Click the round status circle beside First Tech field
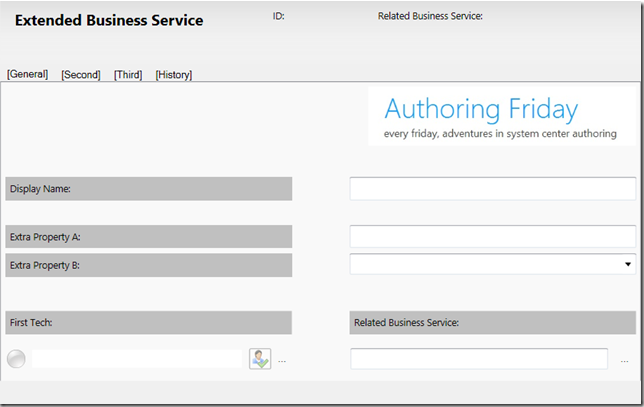This screenshot has height=407, width=644. (x=16, y=359)
